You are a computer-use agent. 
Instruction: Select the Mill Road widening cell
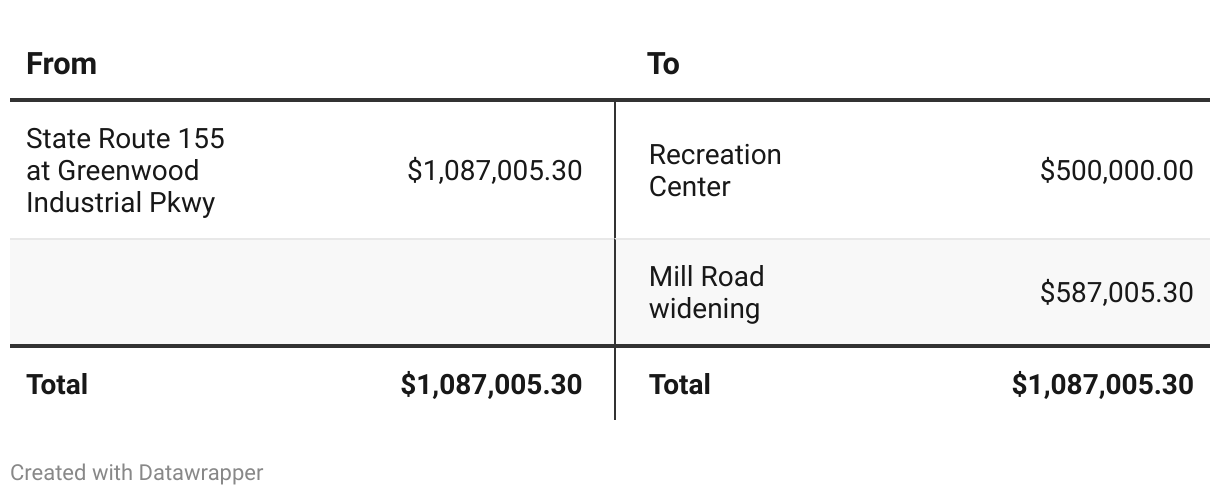706,292
